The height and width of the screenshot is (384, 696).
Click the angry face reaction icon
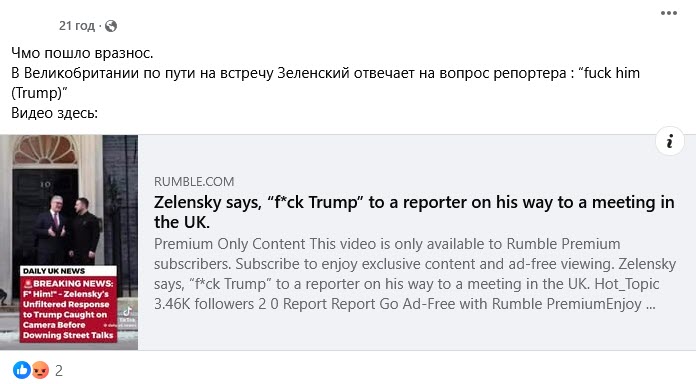click(40, 370)
